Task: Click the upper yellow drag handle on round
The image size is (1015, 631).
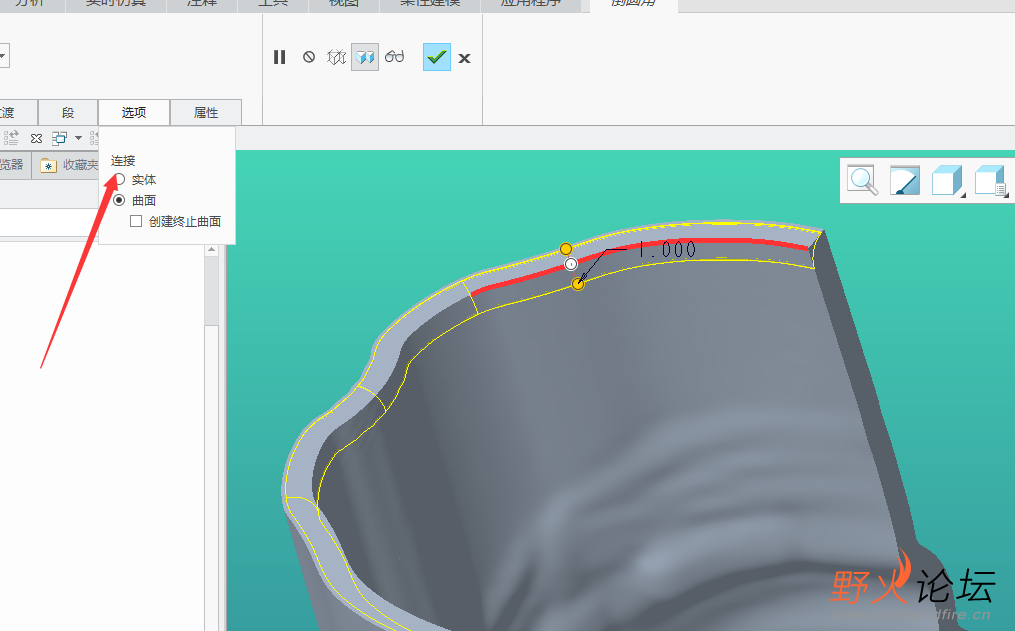Action: 566,249
